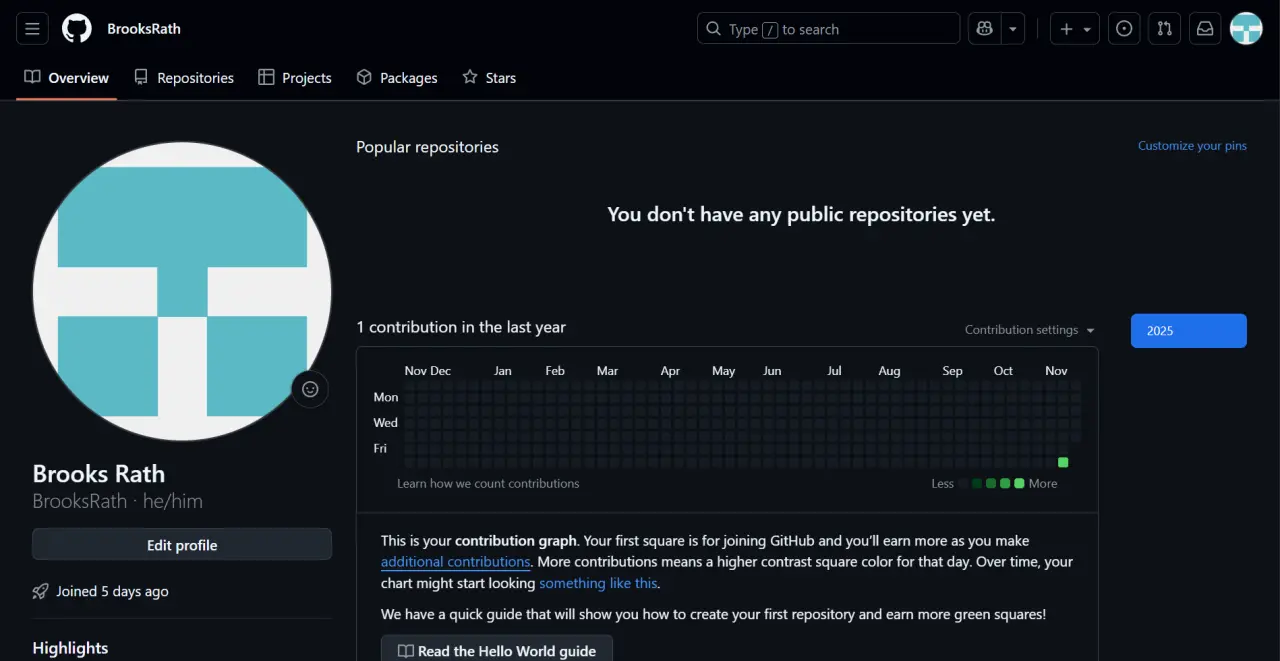Screen dimensions: 1280x661
Task: Click the smiley set status icon
Action: 310,389
